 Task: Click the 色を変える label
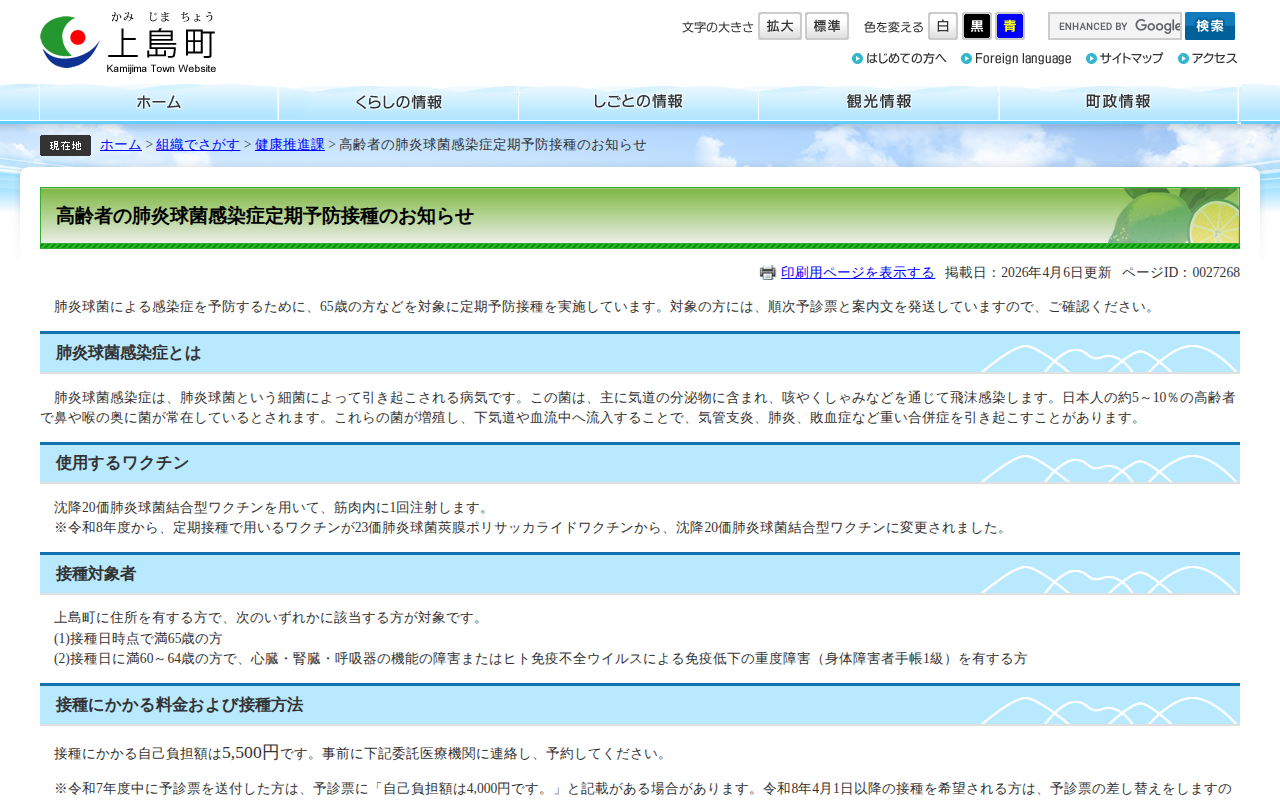pyautogui.click(x=894, y=27)
